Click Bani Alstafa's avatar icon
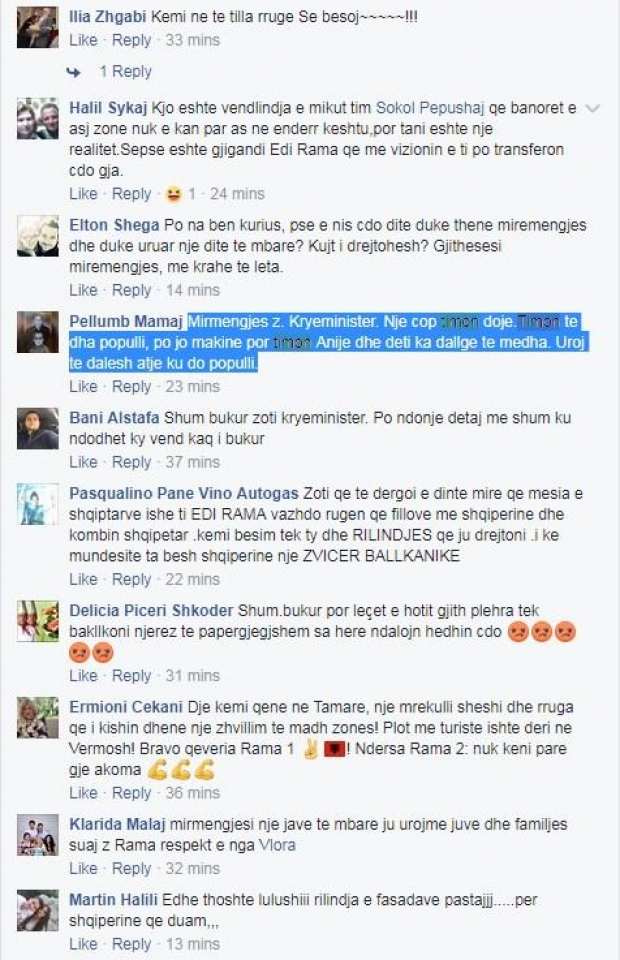620x960 pixels. tap(38, 429)
